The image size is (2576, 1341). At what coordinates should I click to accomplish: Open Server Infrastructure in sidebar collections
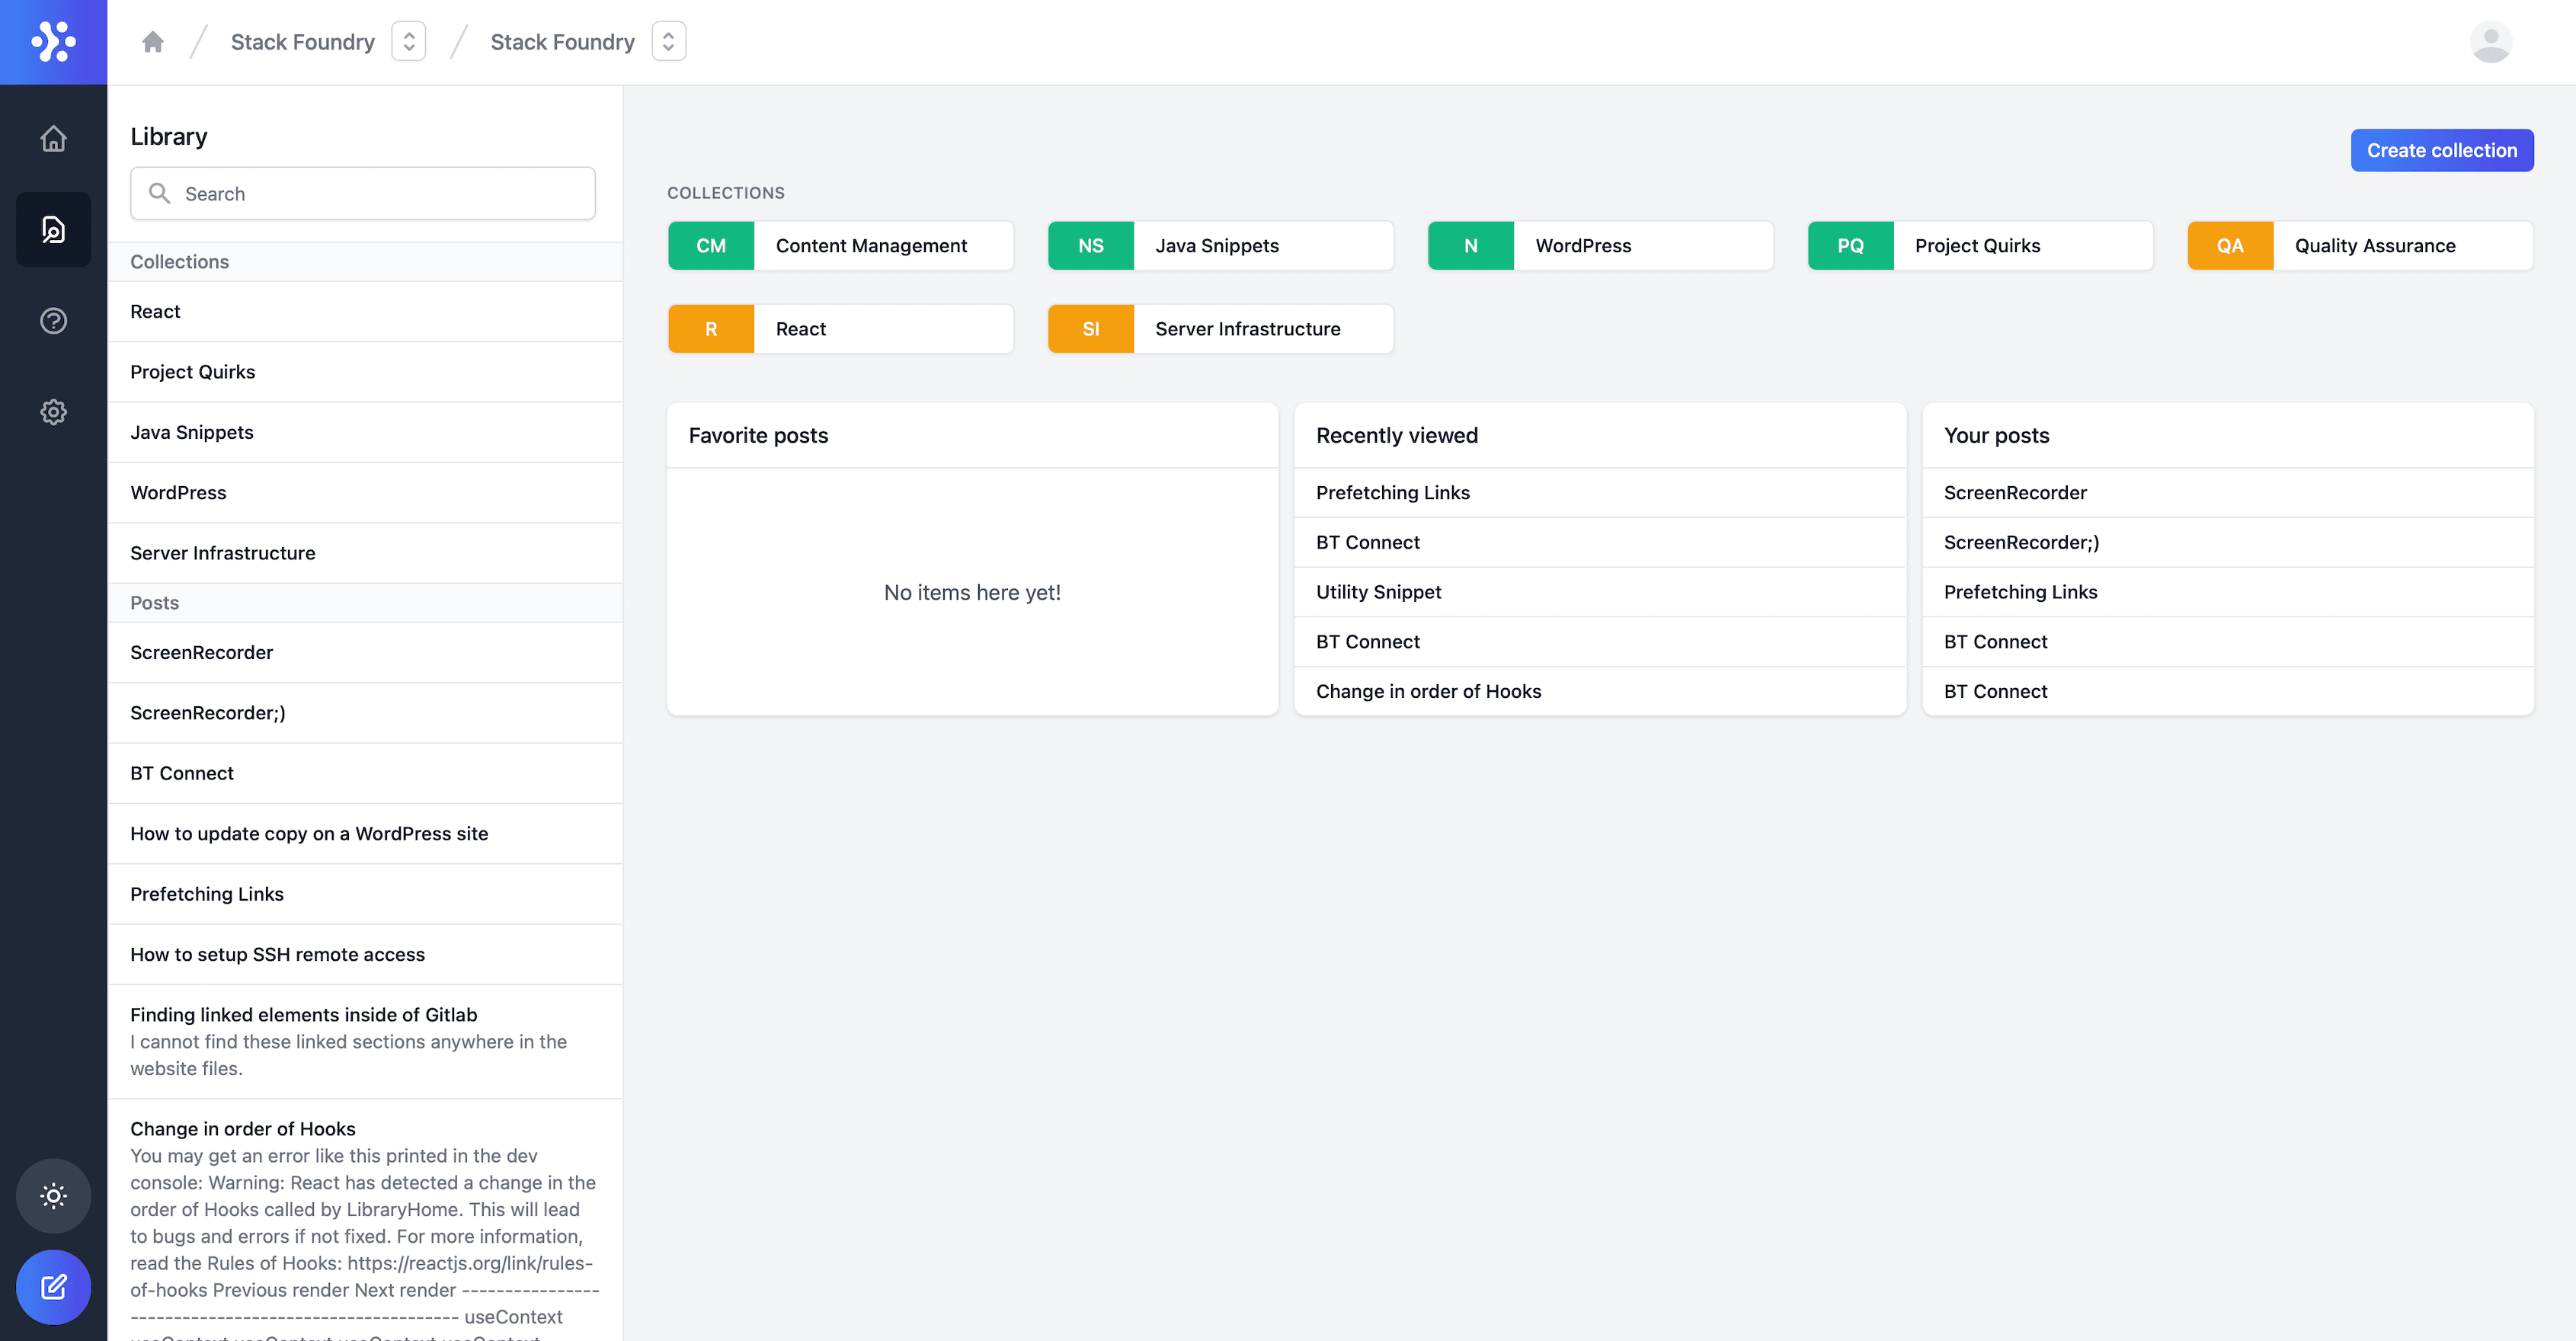222,553
